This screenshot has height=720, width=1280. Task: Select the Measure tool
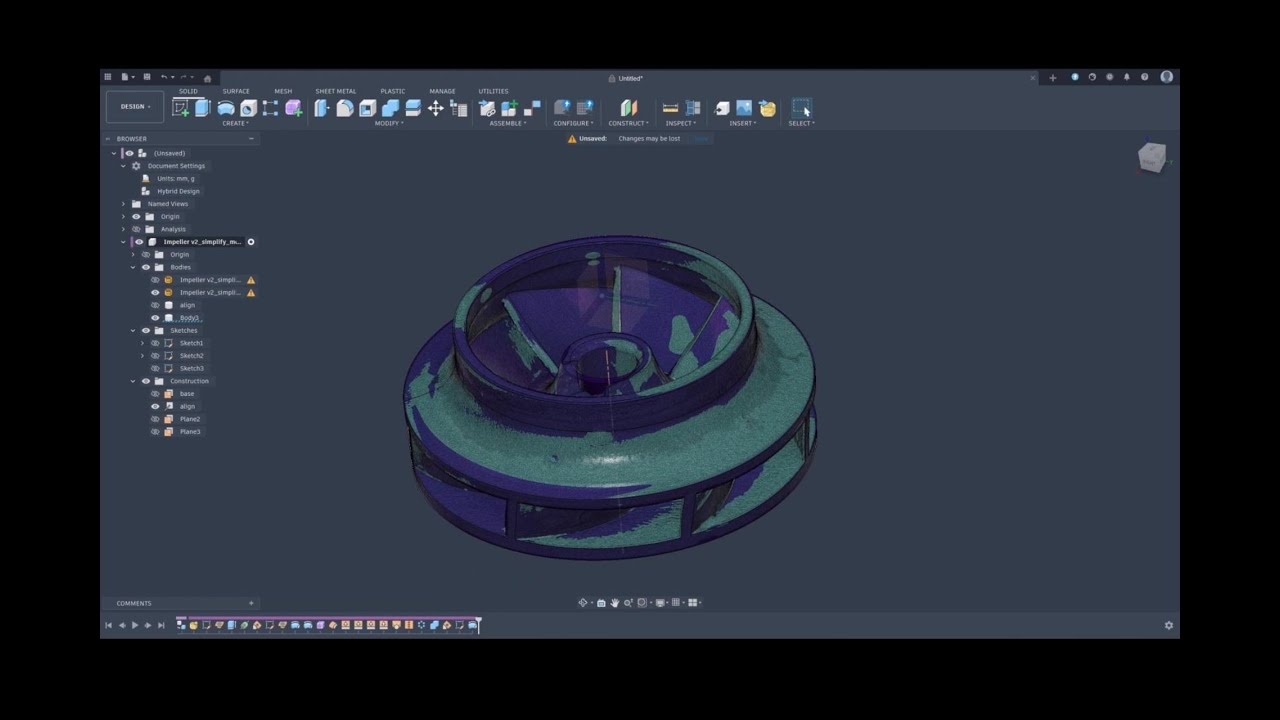(x=670, y=108)
